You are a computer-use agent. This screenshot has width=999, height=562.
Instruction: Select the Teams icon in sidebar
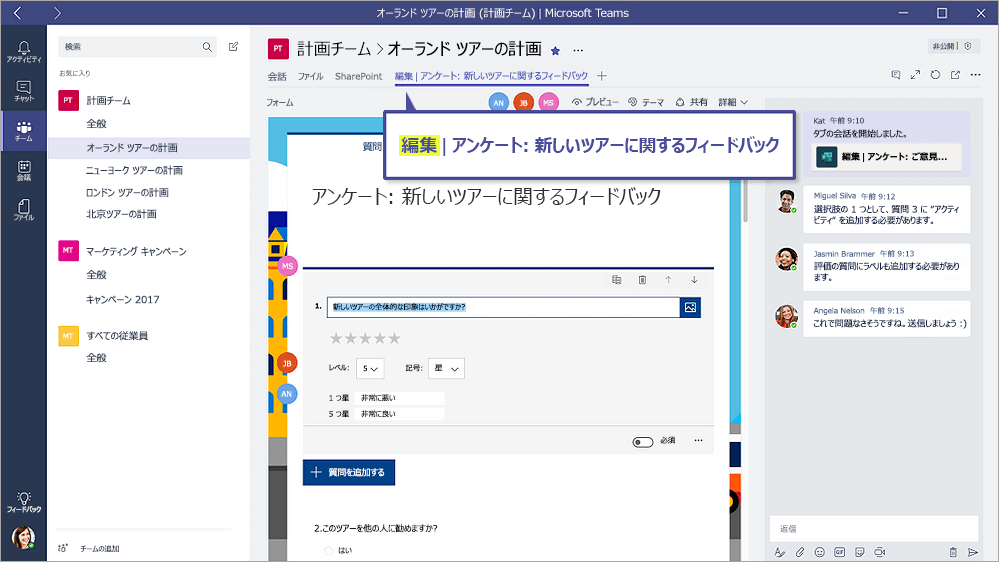[24, 131]
